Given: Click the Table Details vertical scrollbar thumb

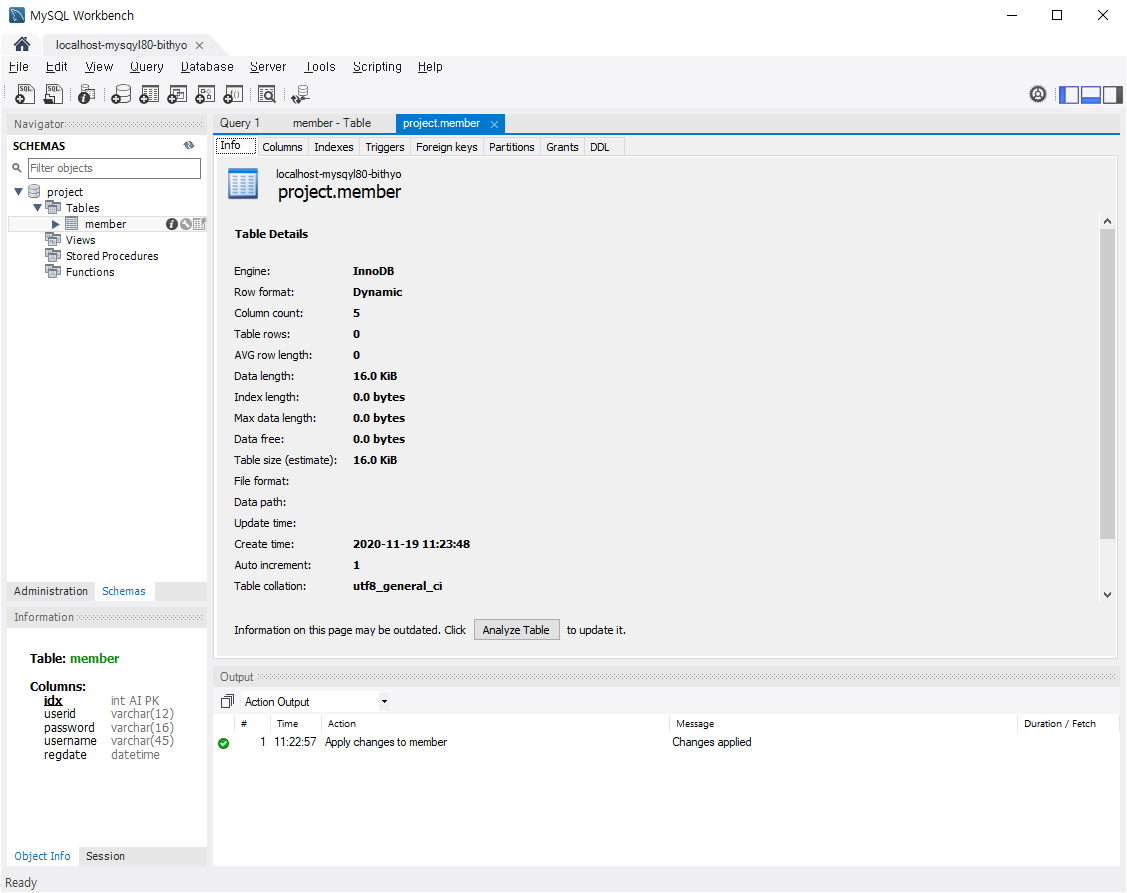Looking at the screenshot, I should point(1107,384).
